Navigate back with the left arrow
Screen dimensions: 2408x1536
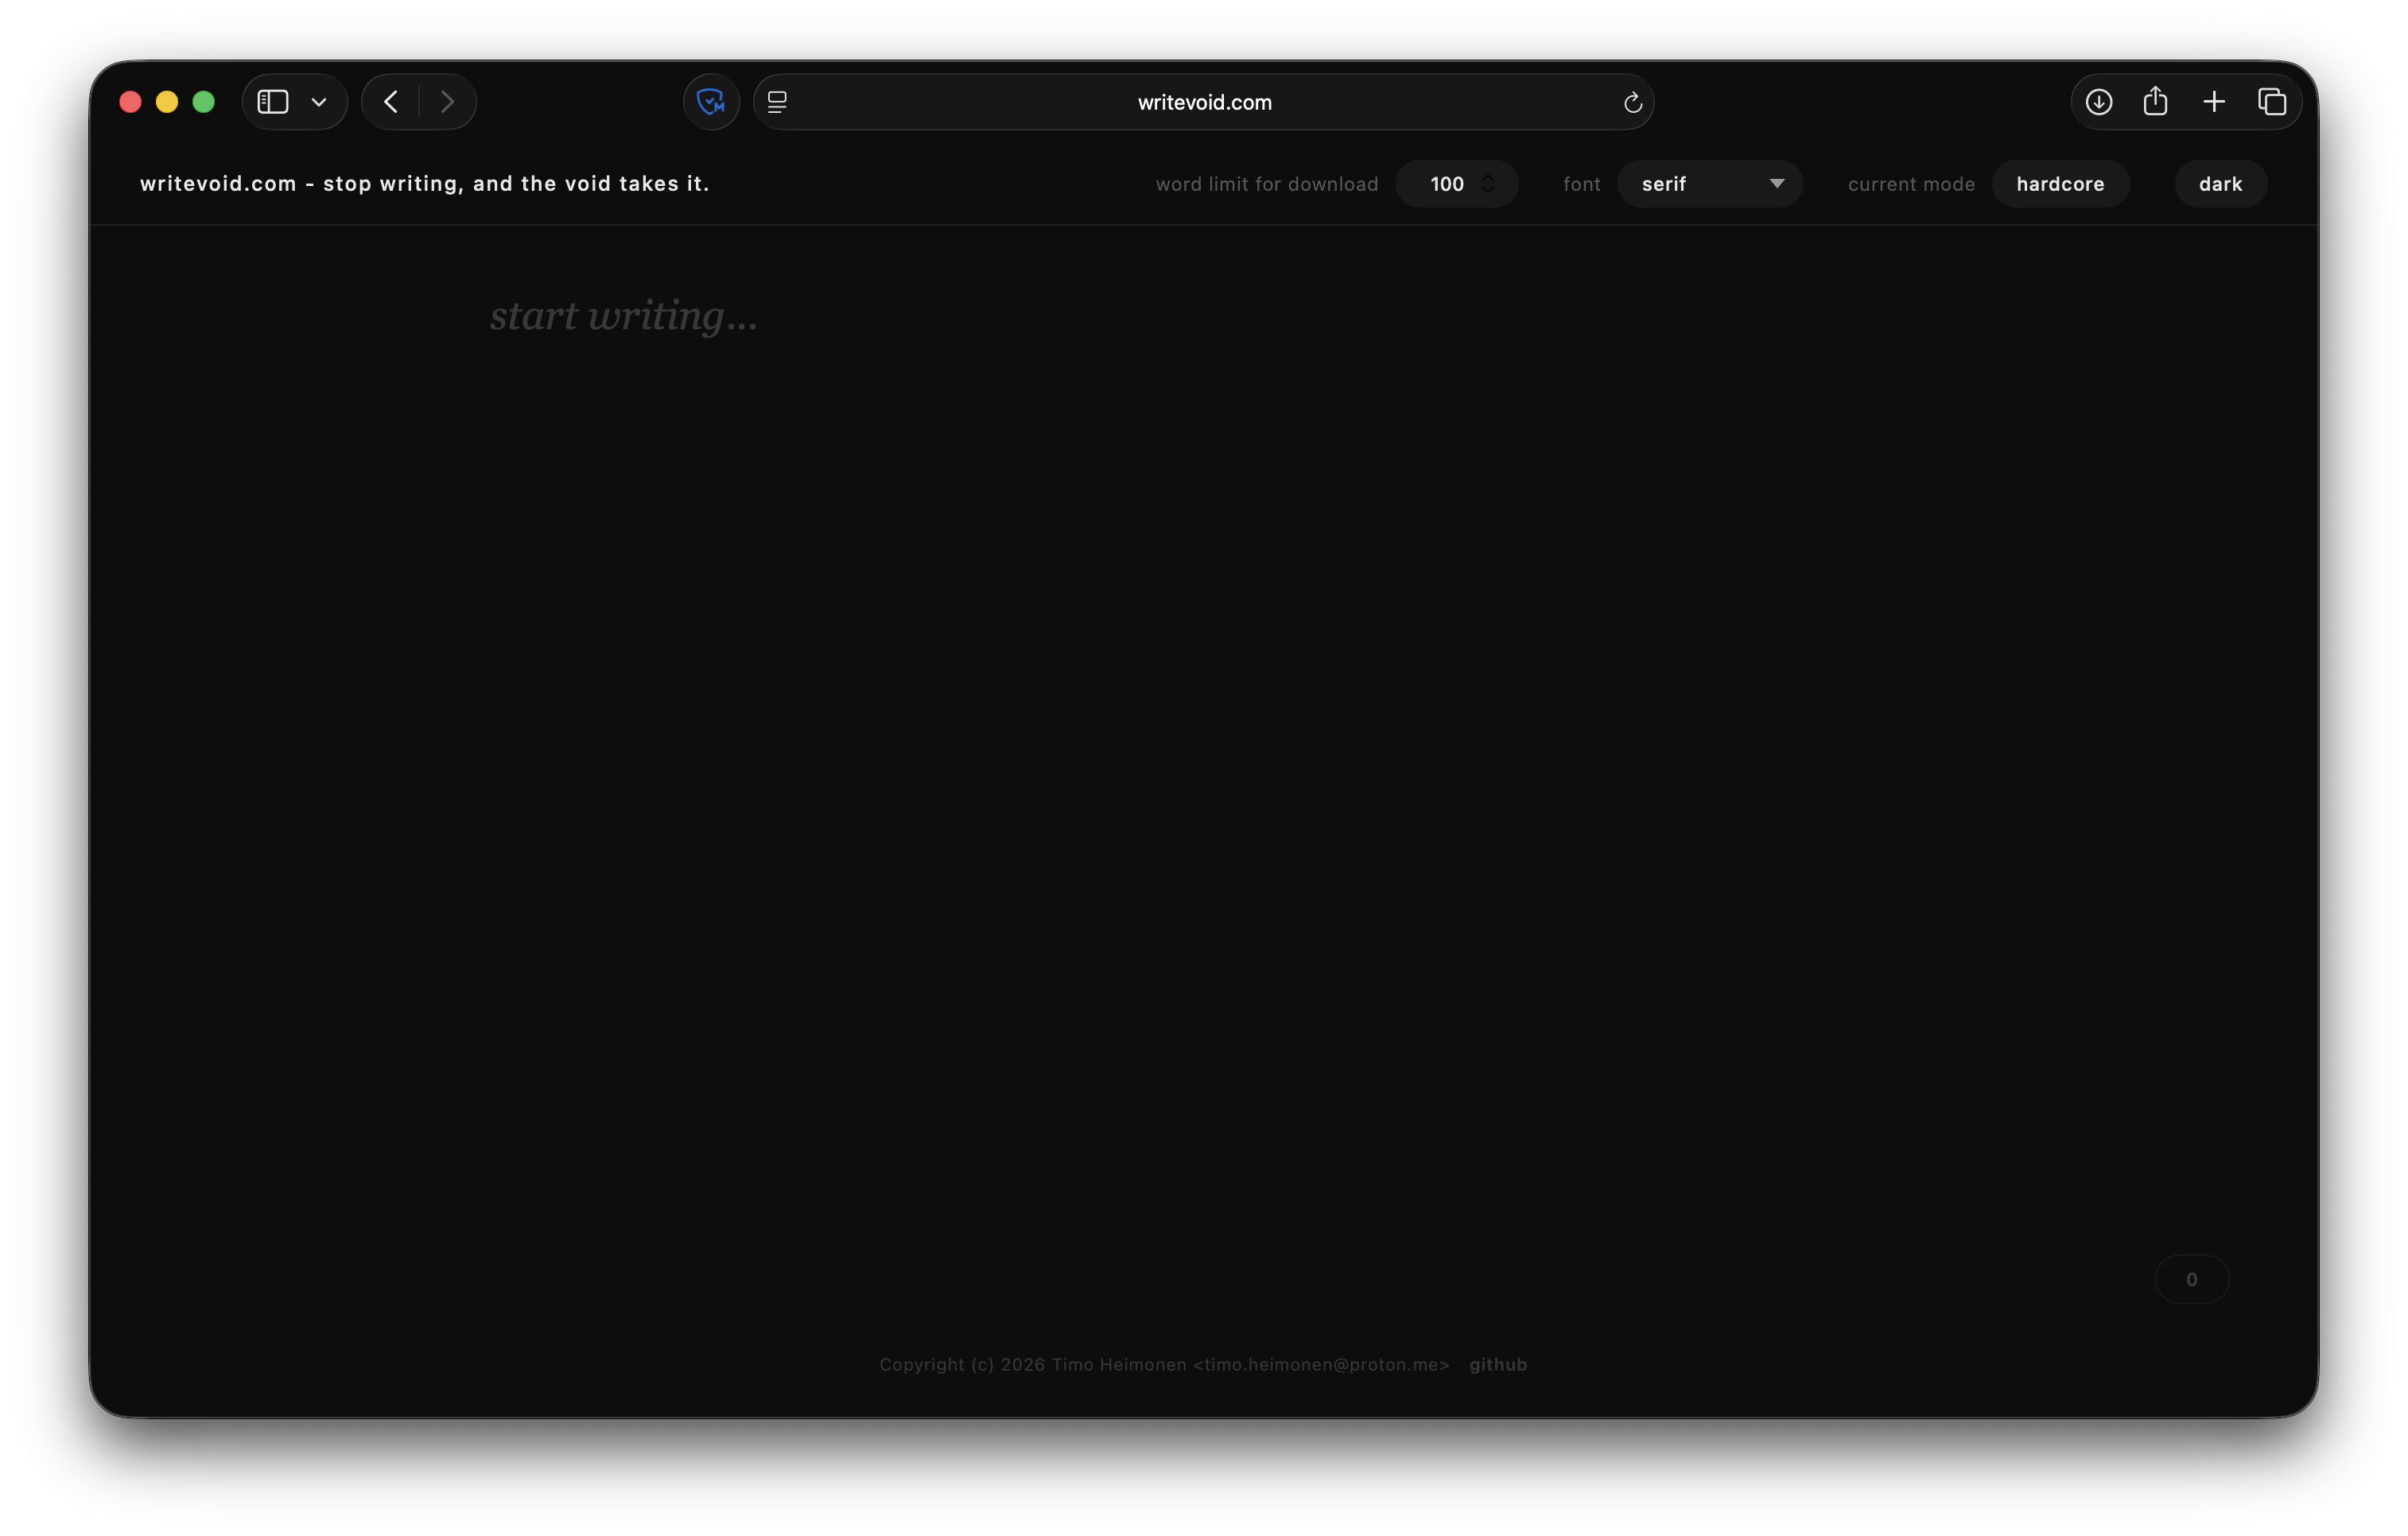[390, 101]
